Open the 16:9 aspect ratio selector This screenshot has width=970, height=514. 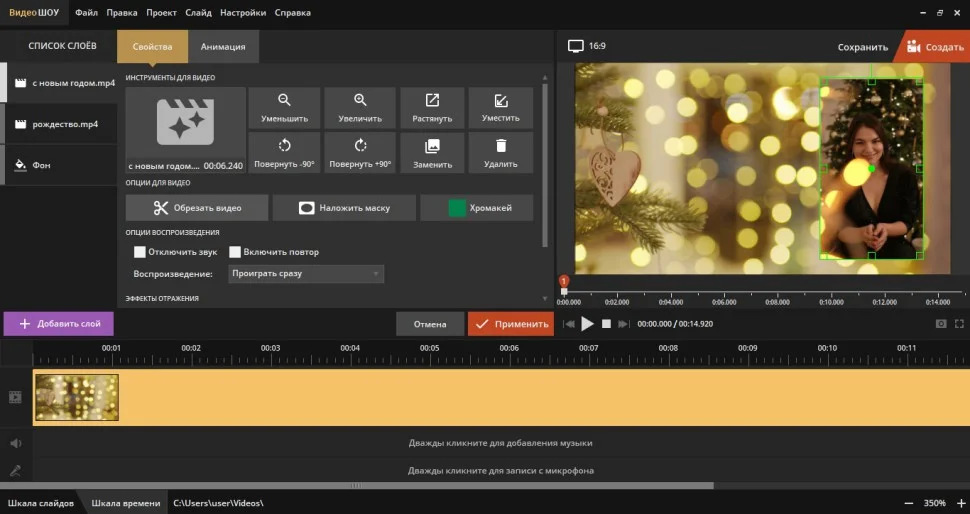coord(588,46)
